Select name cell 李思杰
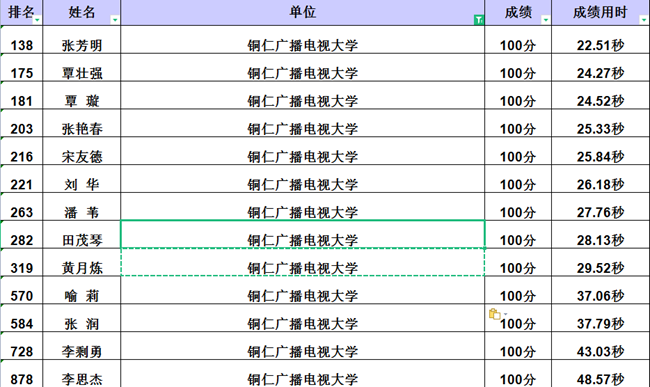Viewport: 650px width, 387px height. coord(82,373)
